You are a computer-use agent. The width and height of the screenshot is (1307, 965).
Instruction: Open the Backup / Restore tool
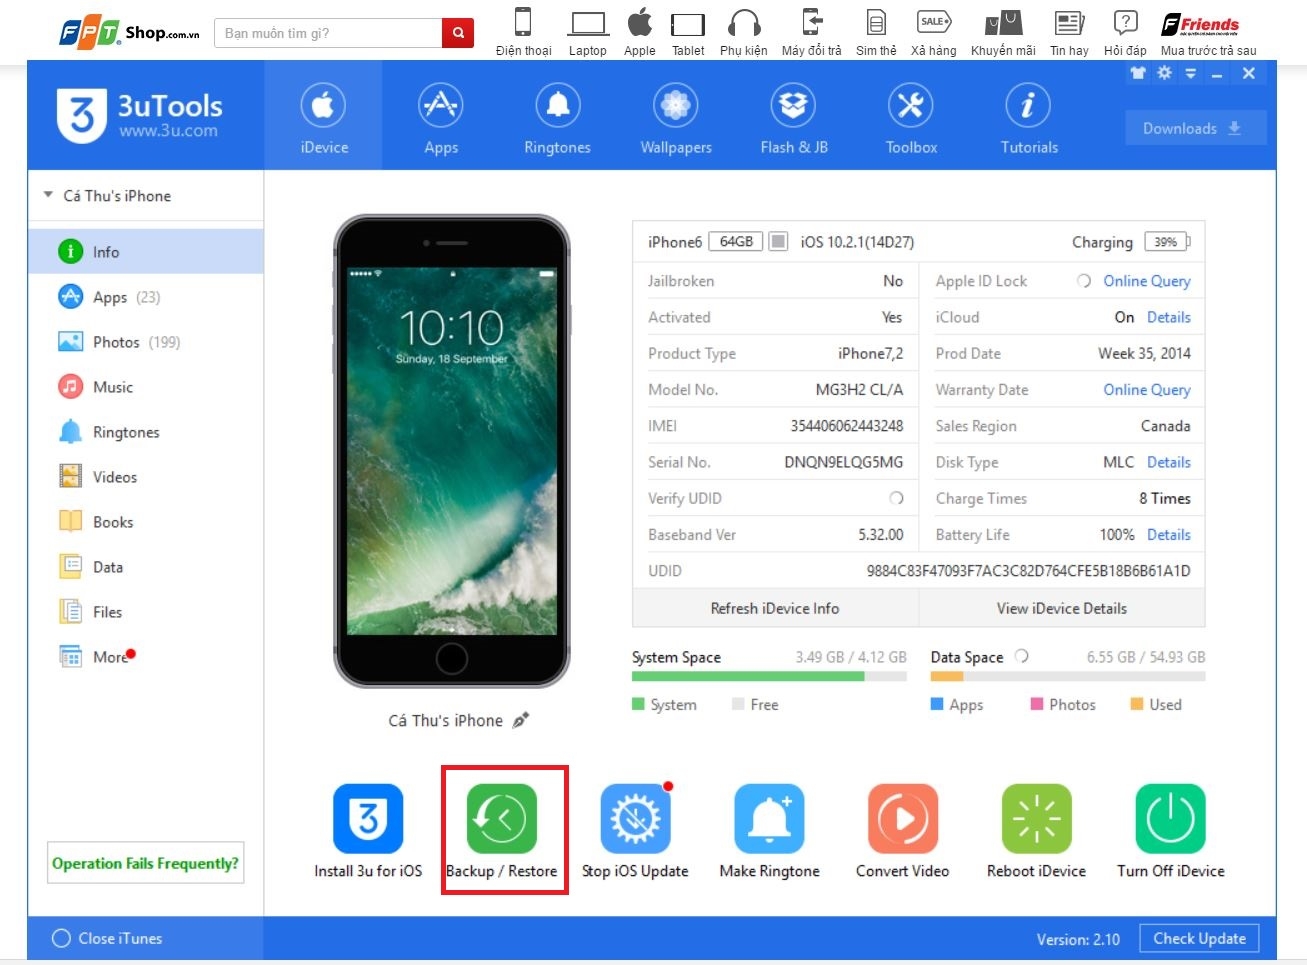(503, 817)
